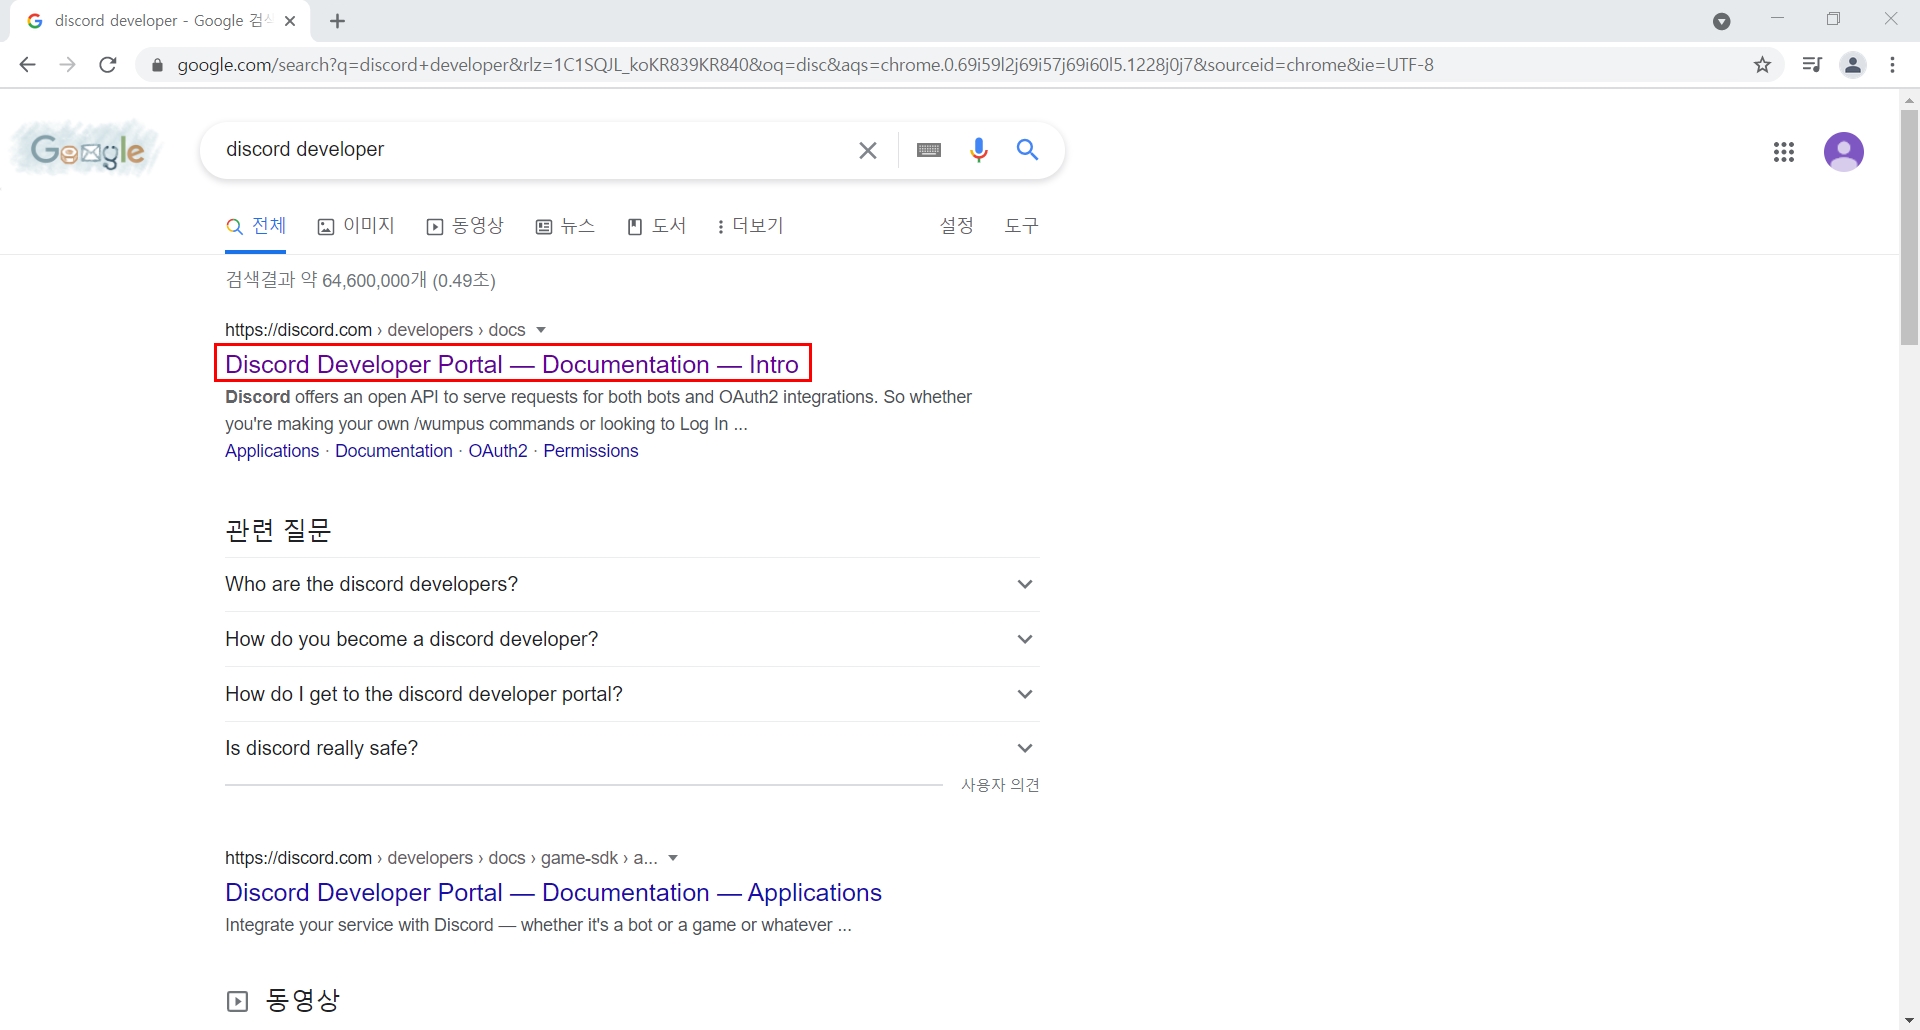The image size is (1920, 1030).
Task: Click the Google doodle logo
Action: [x=87, y=151]
